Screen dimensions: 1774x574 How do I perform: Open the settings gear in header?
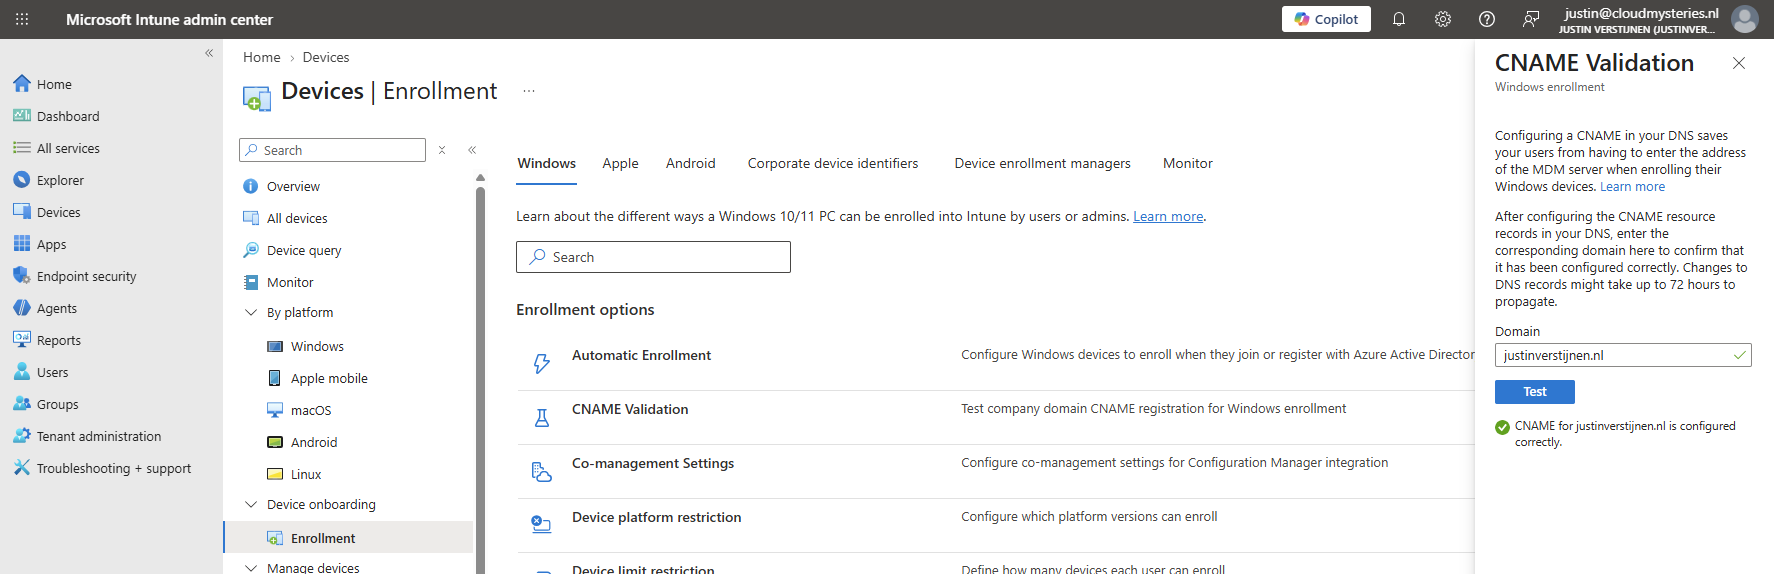(1443, 19)
